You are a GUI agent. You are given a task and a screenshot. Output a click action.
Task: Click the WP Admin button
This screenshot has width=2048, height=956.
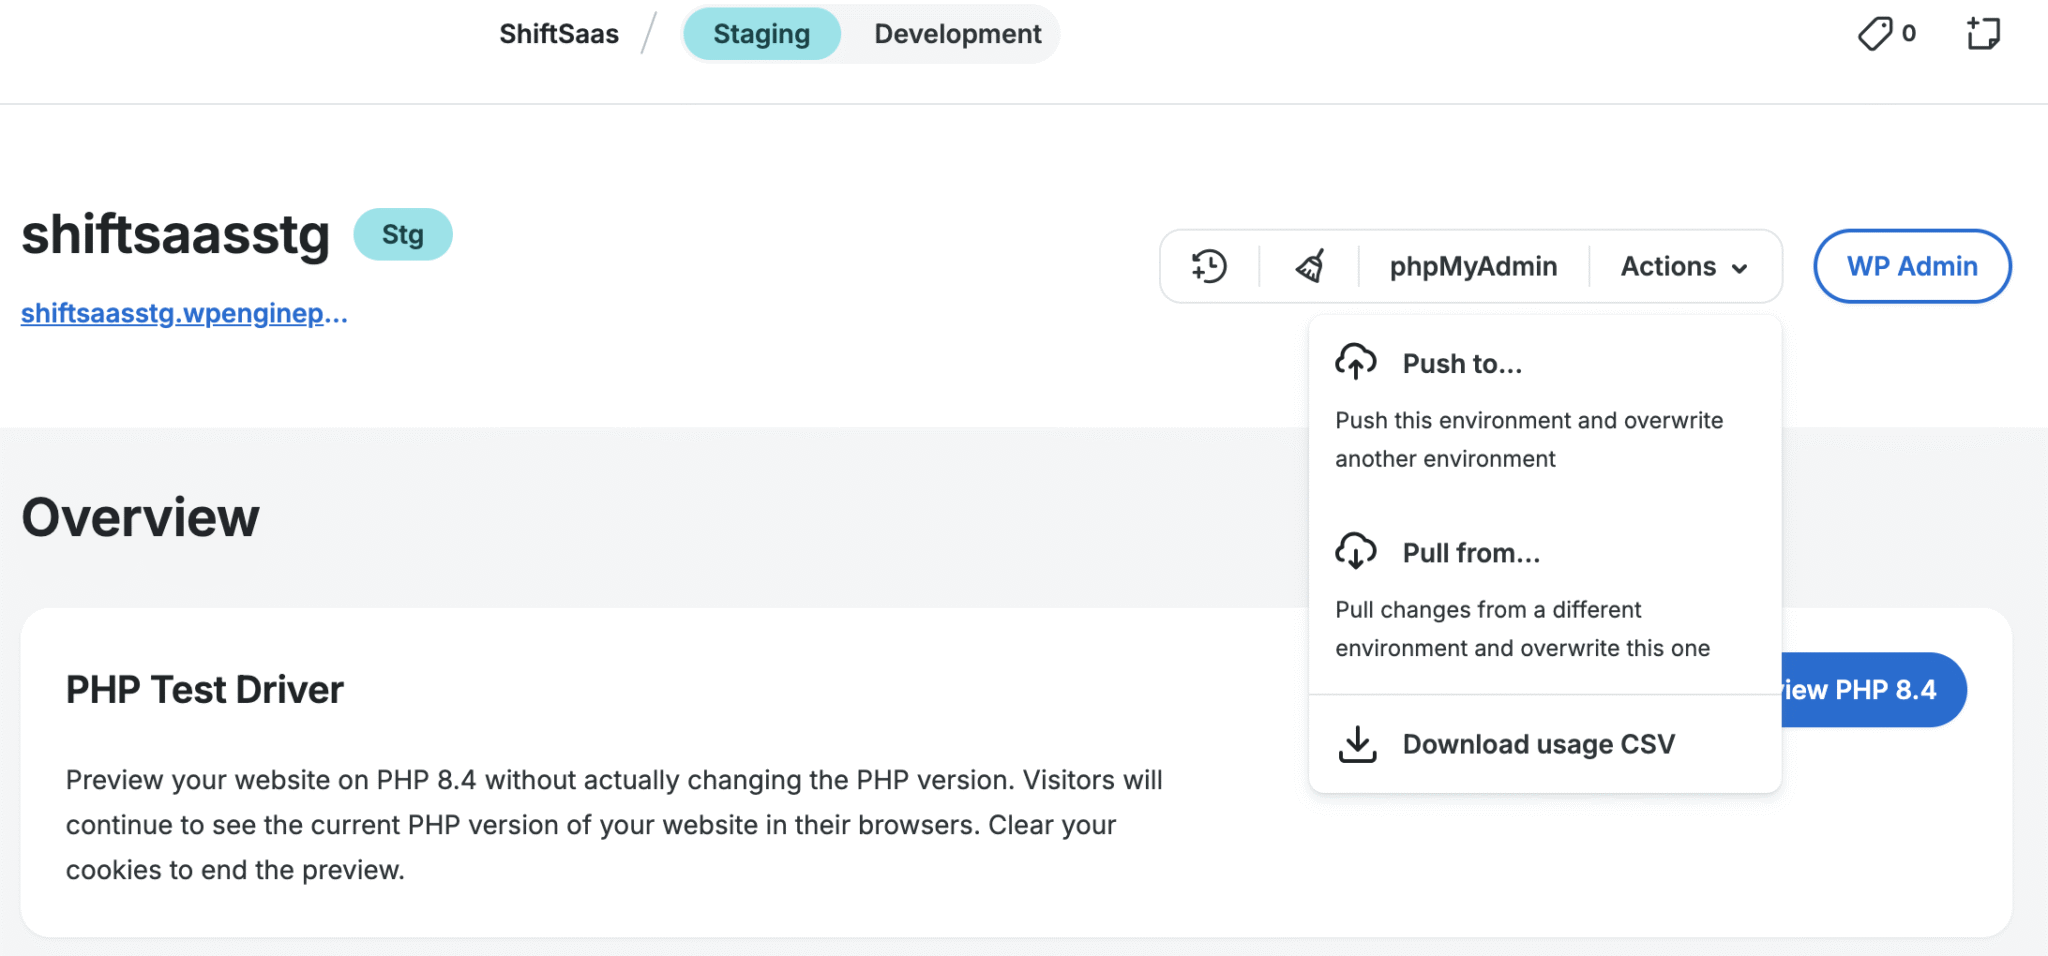1911,266
